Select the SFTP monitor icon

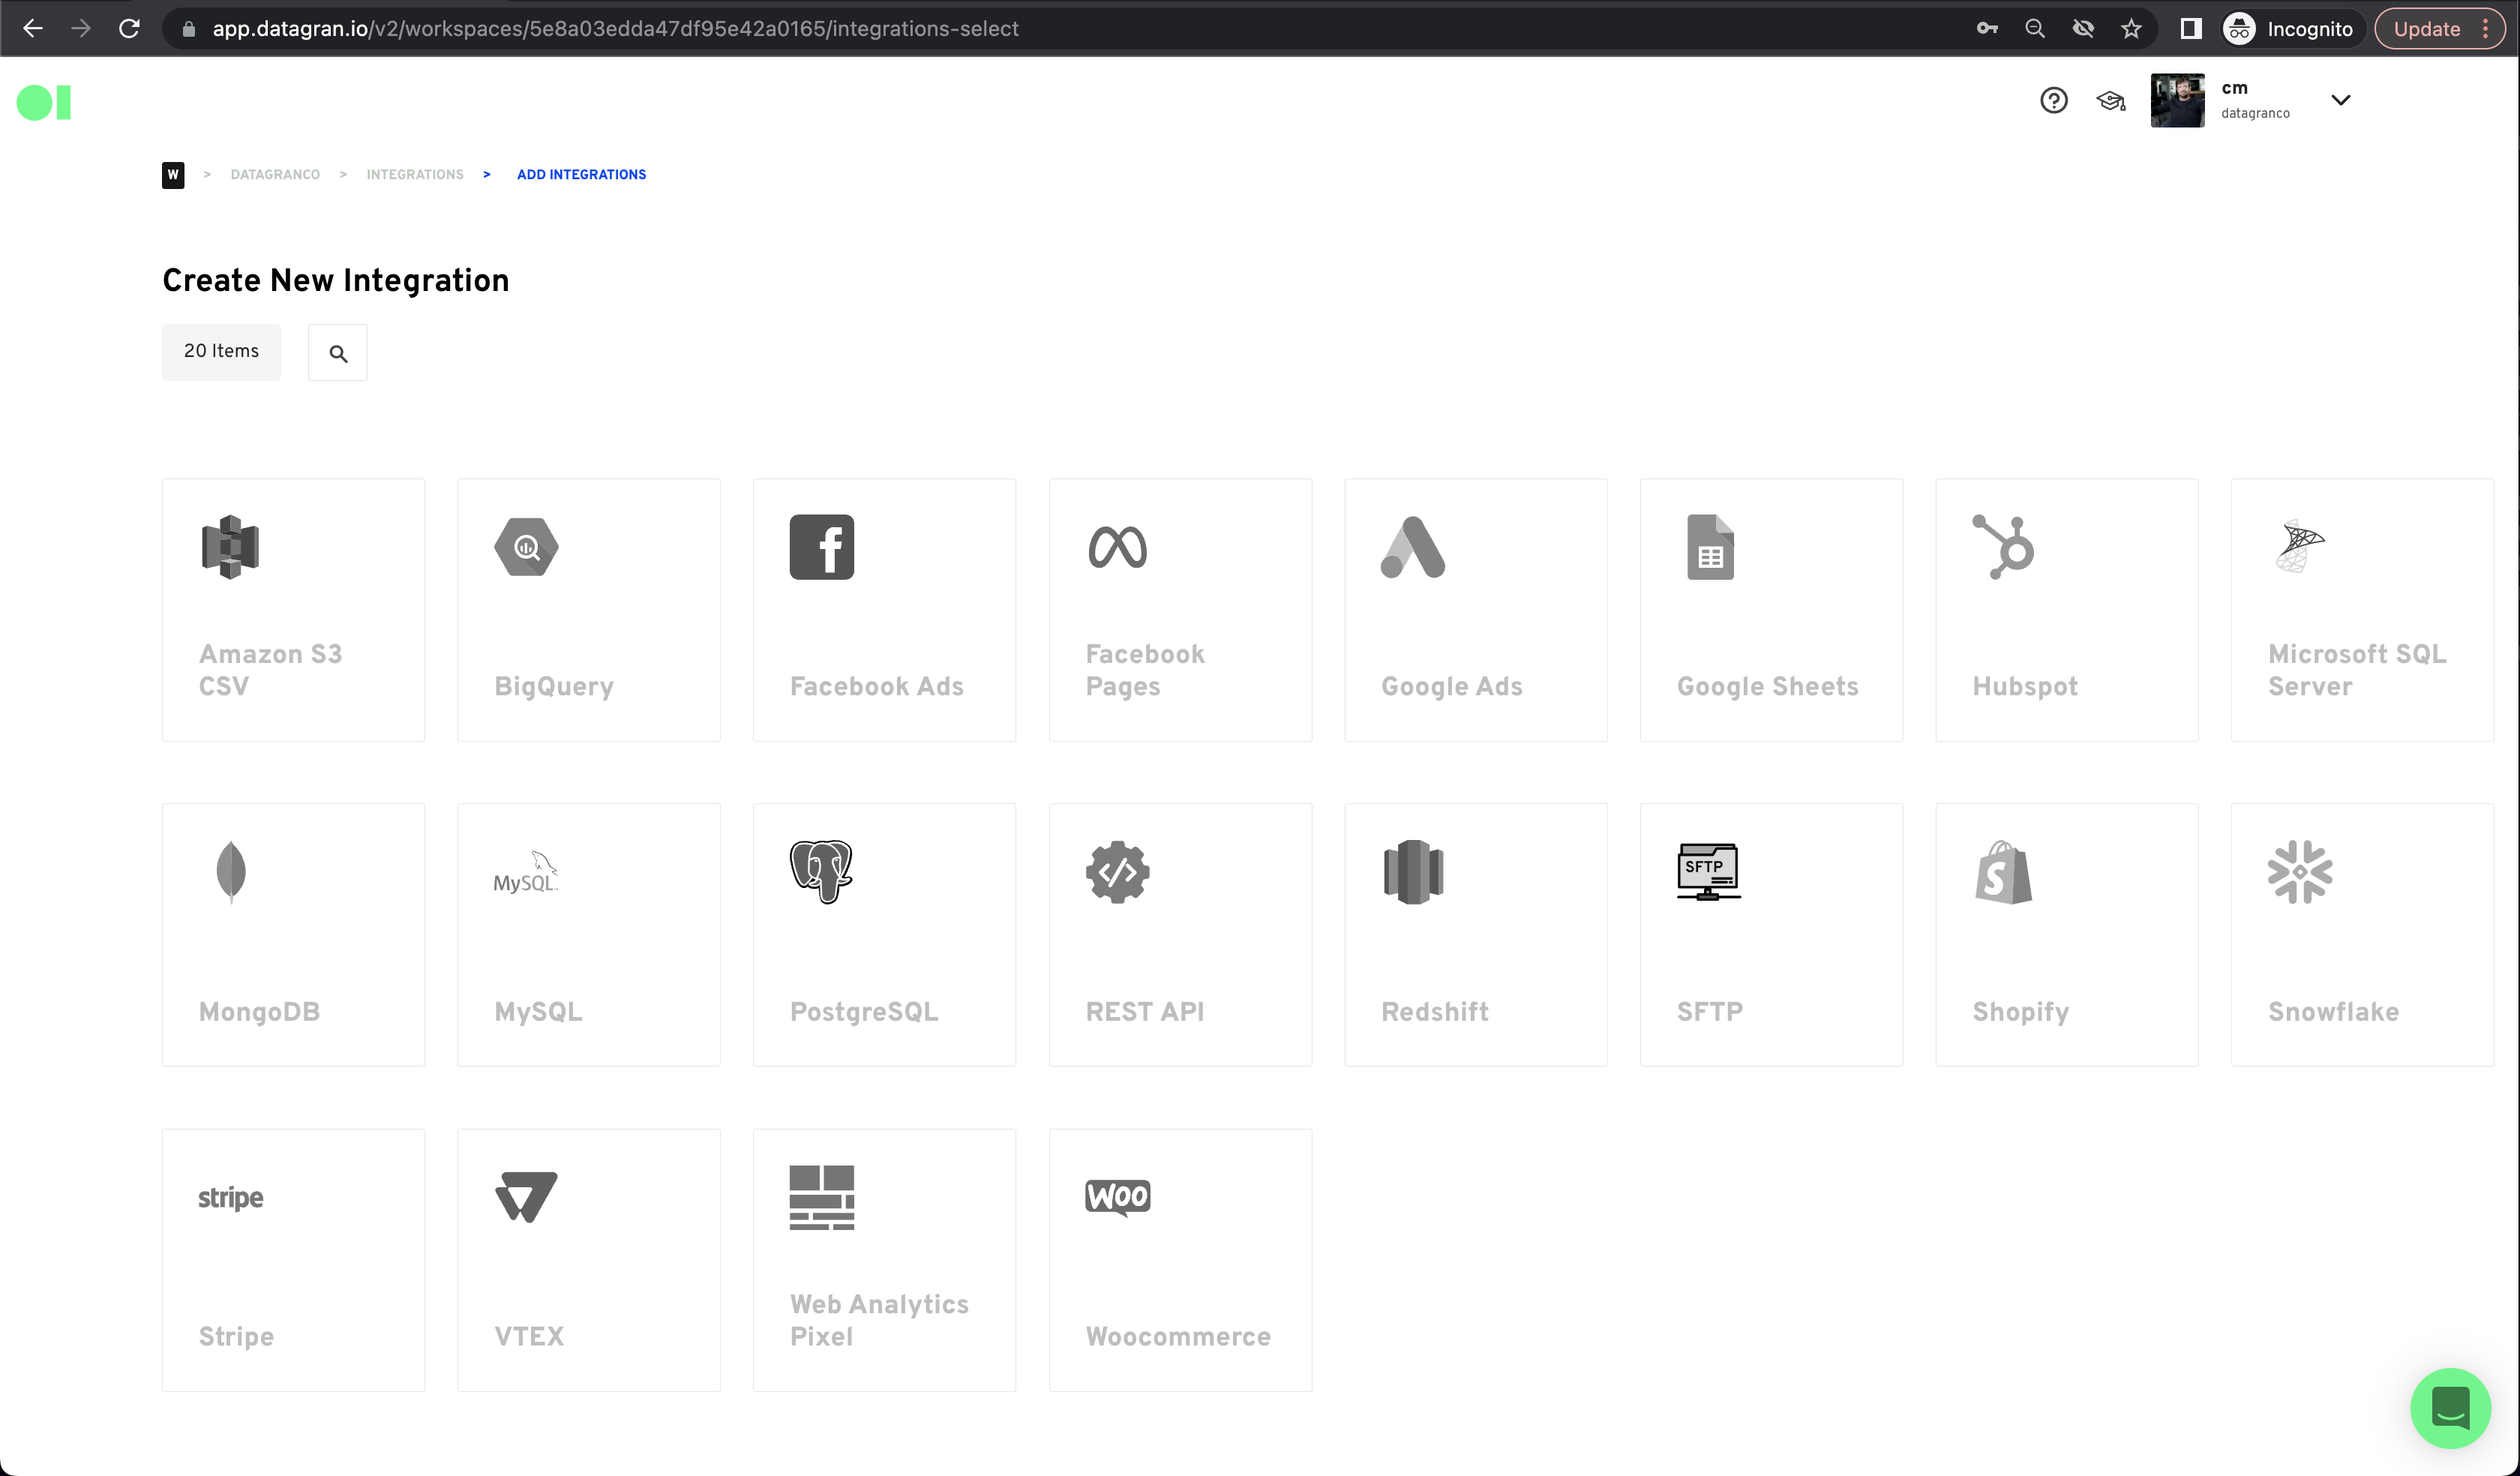pyautogui.click(x=1709, y=872)
